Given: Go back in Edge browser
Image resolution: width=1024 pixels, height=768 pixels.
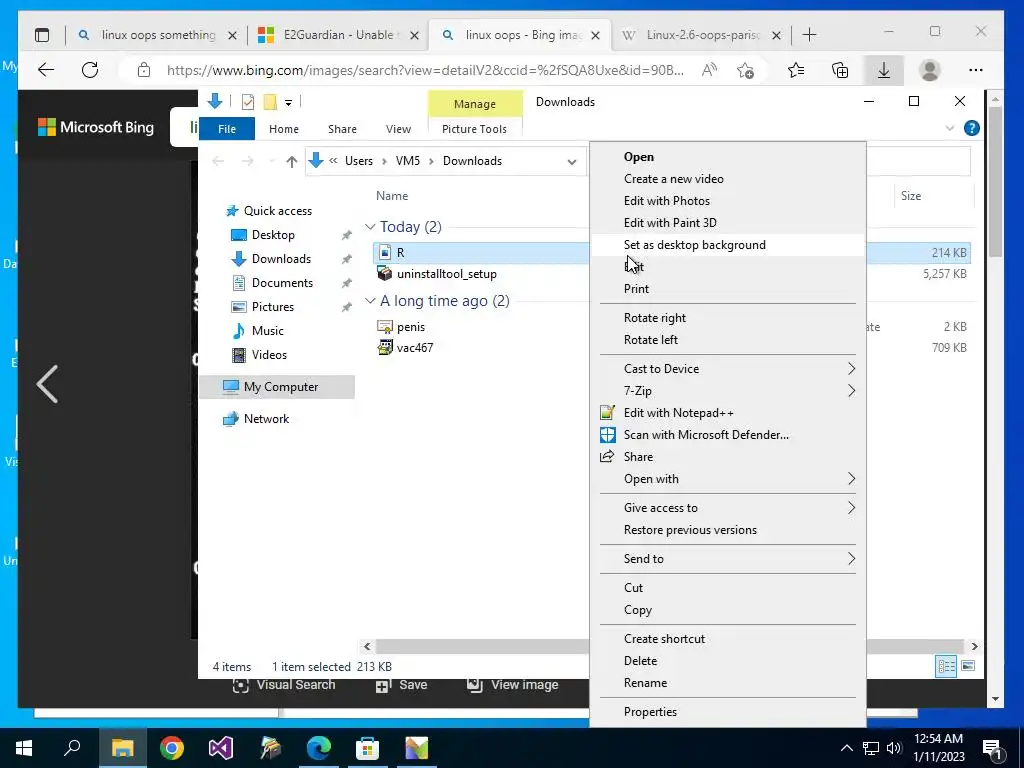Looking at the screenshot, I should tap(46, 70).
